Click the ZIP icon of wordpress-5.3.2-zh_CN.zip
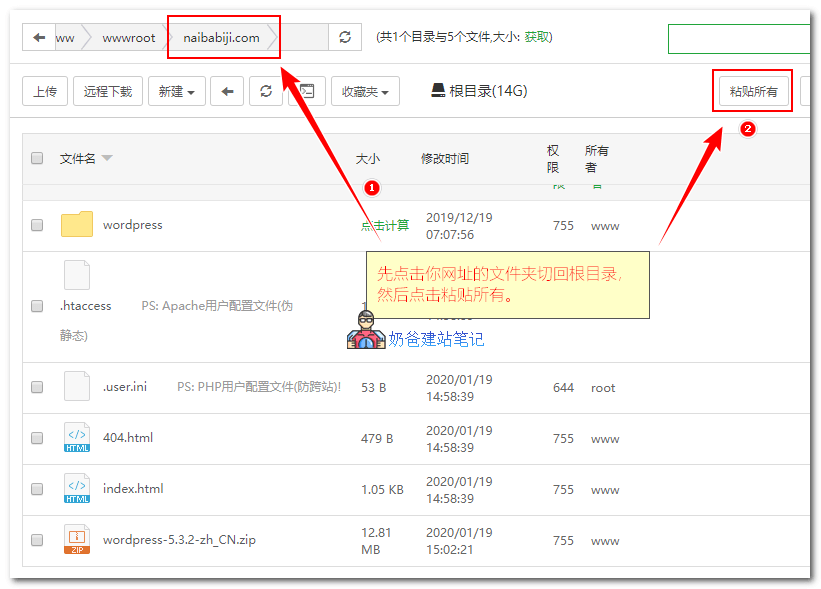Screen dimensions: 821x589 pos(76,539)
